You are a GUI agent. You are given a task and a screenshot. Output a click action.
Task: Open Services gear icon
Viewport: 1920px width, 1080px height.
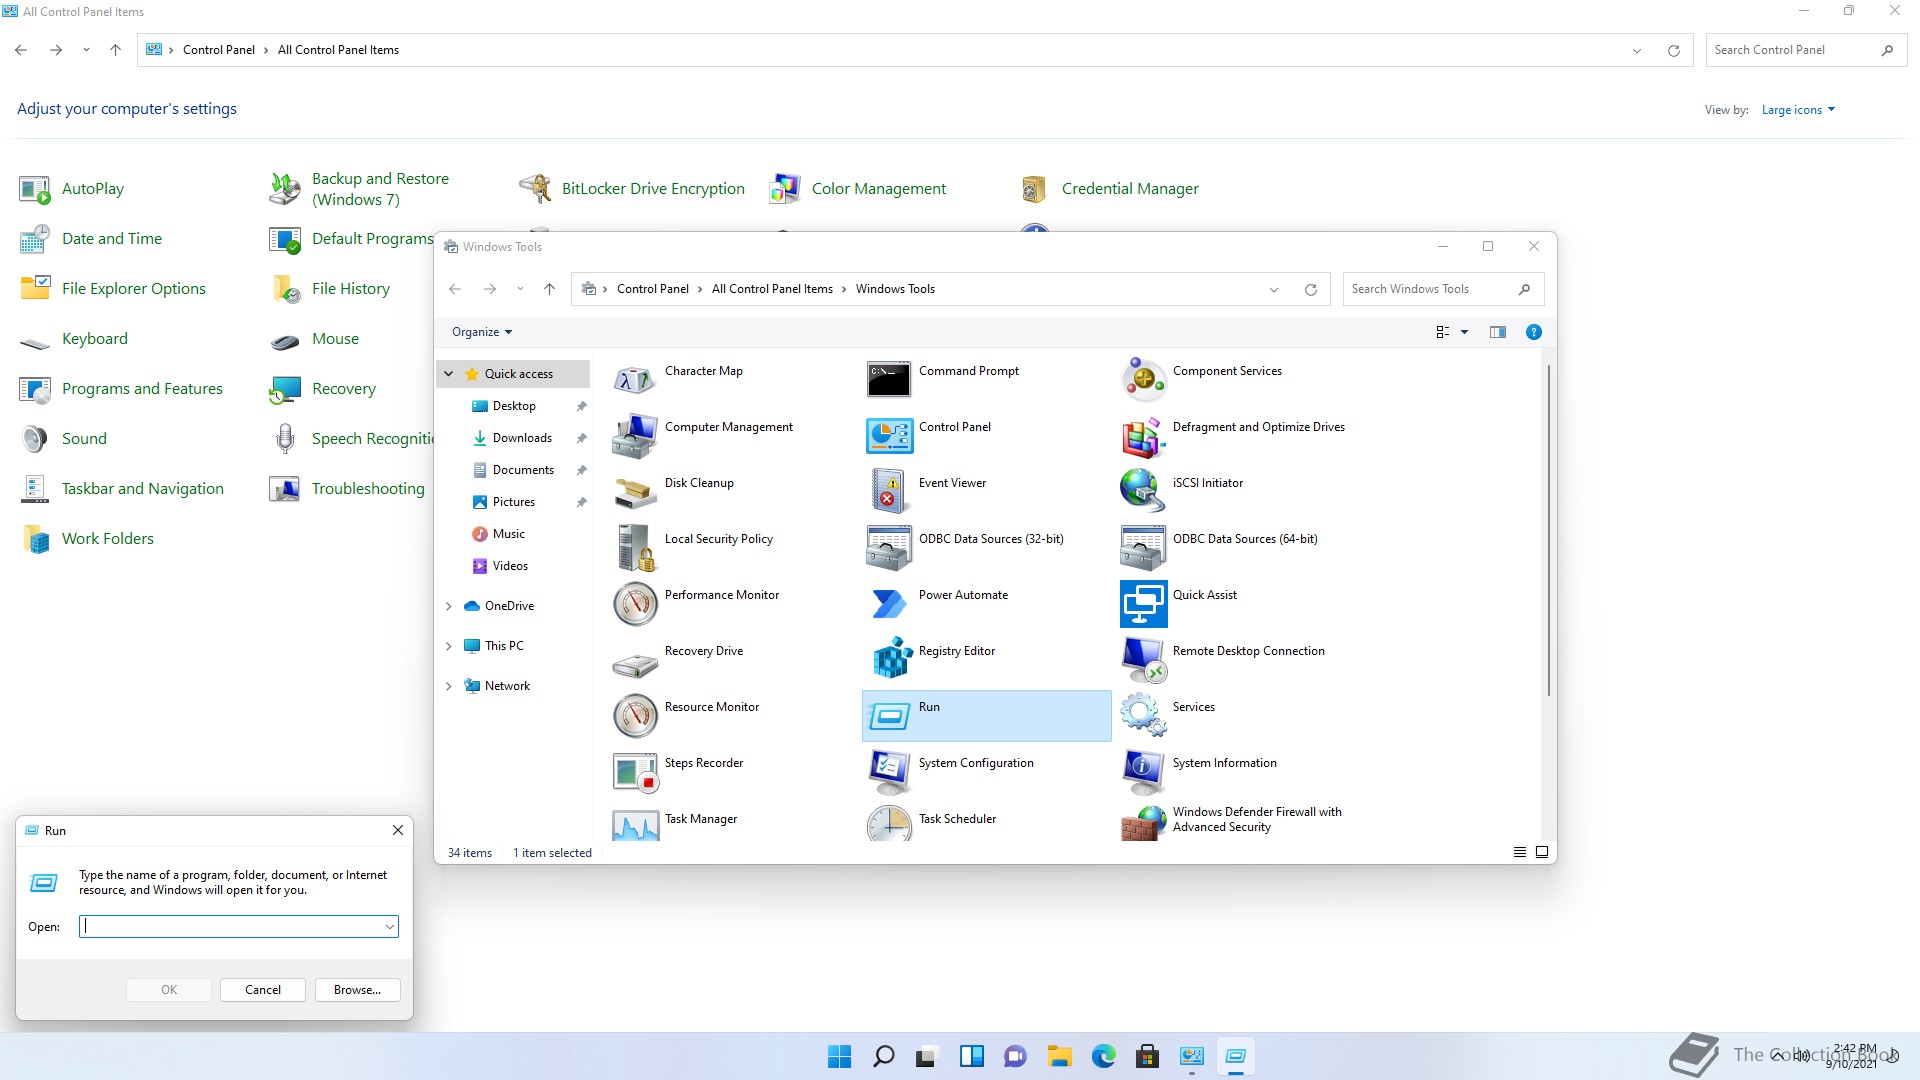click(1143, 716)
